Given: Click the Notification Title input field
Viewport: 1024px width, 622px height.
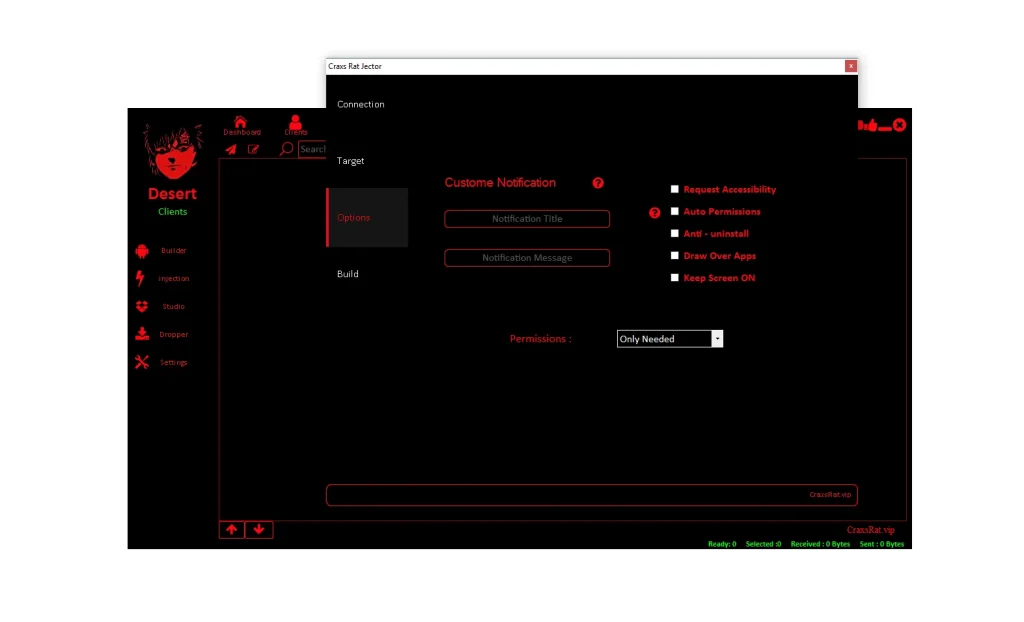Looking at the screenshot, I should tap(527, 219).
